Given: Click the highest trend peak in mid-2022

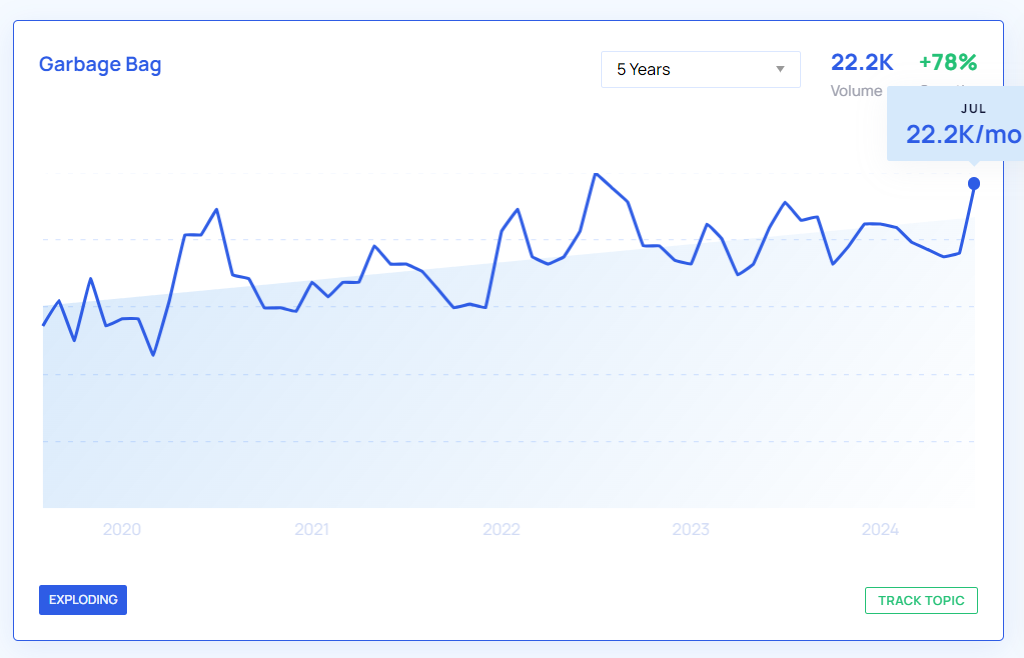Looking at the screenshot, I should 596,174.
